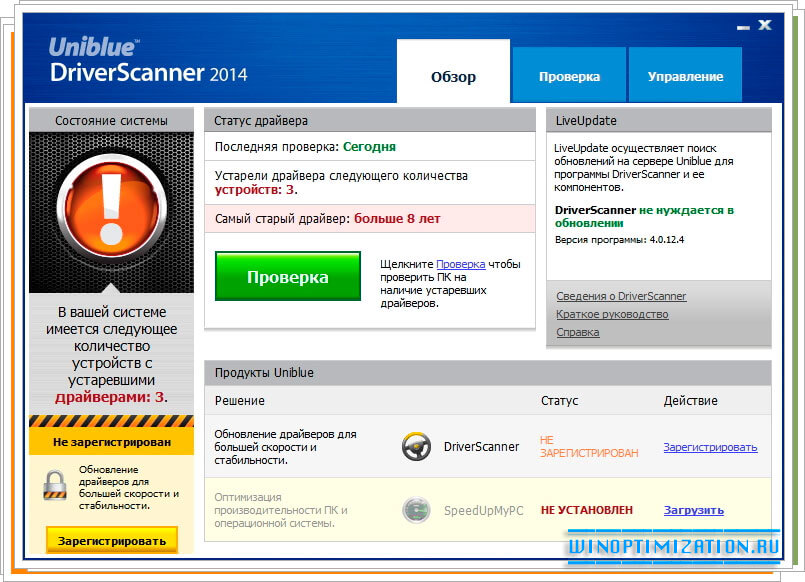Click the DriverScanner steering wheel icon
Viewport: 805px width, 582px height.
[x=417, y=447]
